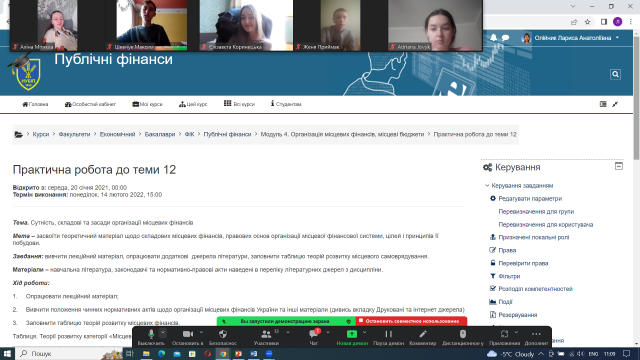
Task: Follow Публічні фінанси breadcrumb link
Action: coord(227,134)
